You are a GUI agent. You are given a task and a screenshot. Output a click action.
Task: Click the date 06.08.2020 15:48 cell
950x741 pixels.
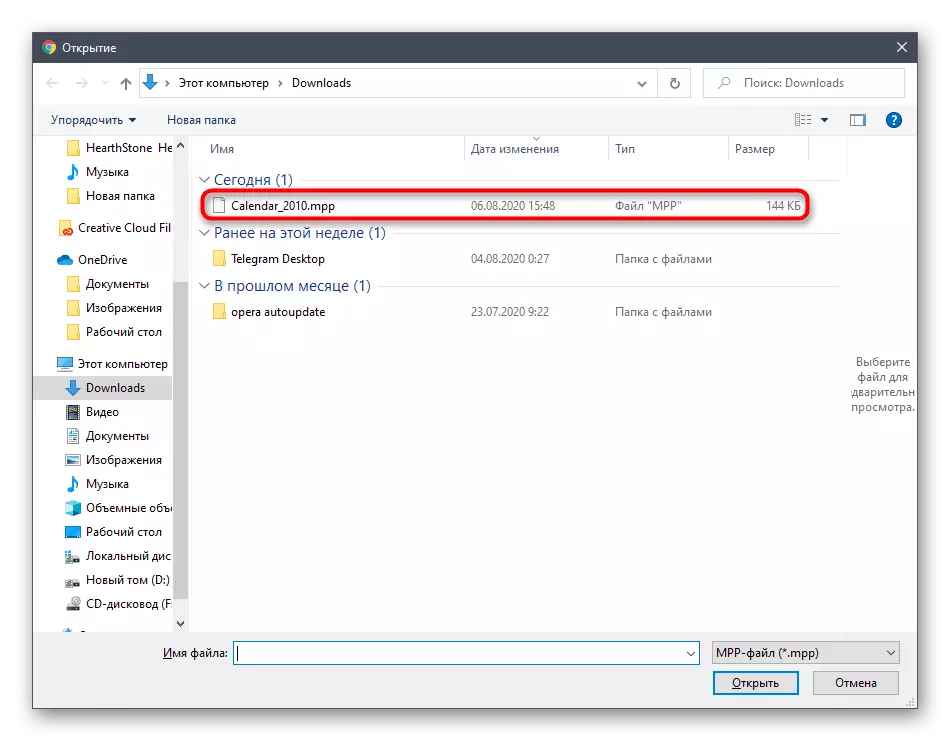click(513, 206)
